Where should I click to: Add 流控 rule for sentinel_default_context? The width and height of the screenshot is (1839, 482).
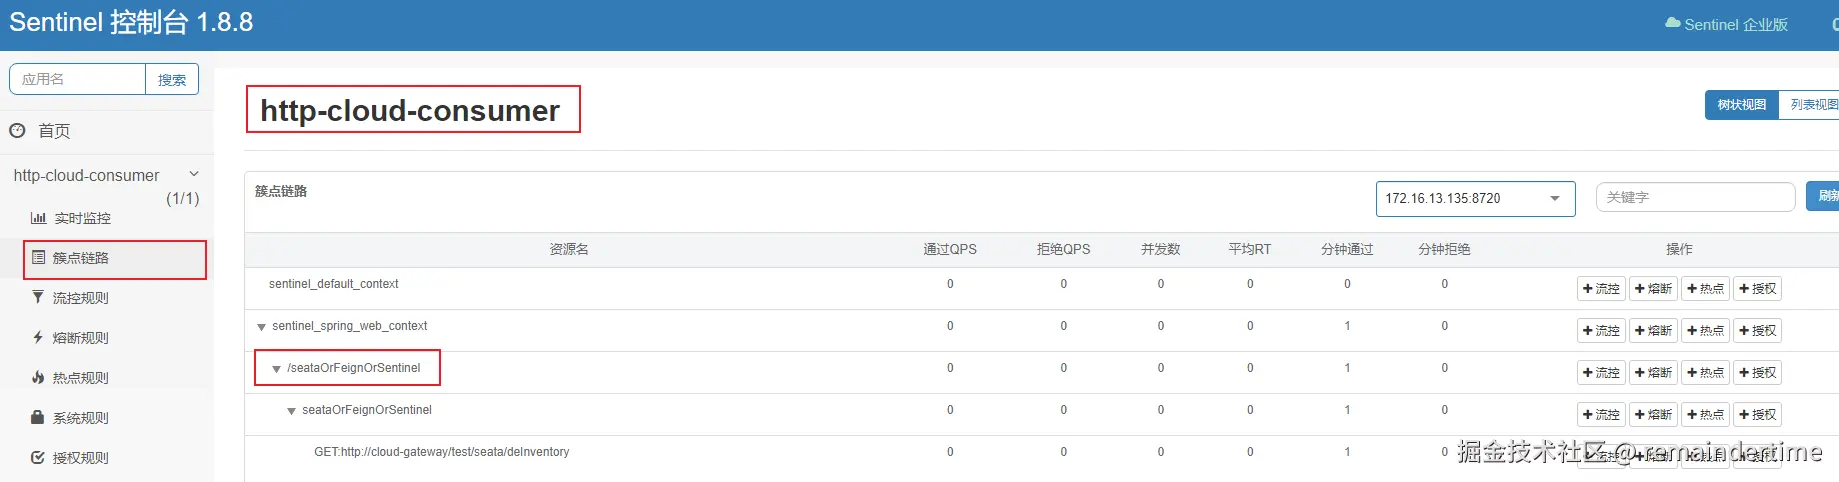[x=1601, y=289]
